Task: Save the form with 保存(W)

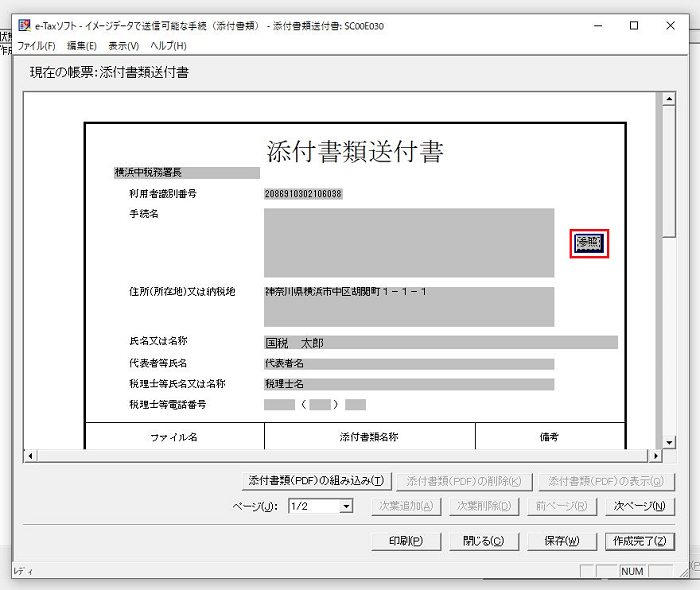Action: [562, 541]
